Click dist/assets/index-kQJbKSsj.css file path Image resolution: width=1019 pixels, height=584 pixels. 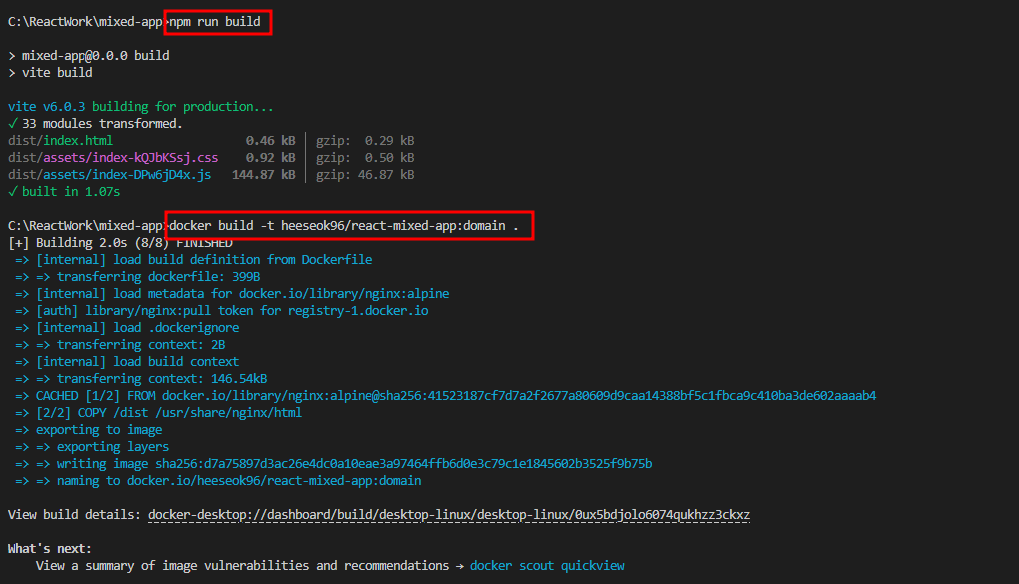[x=113, y=157]
